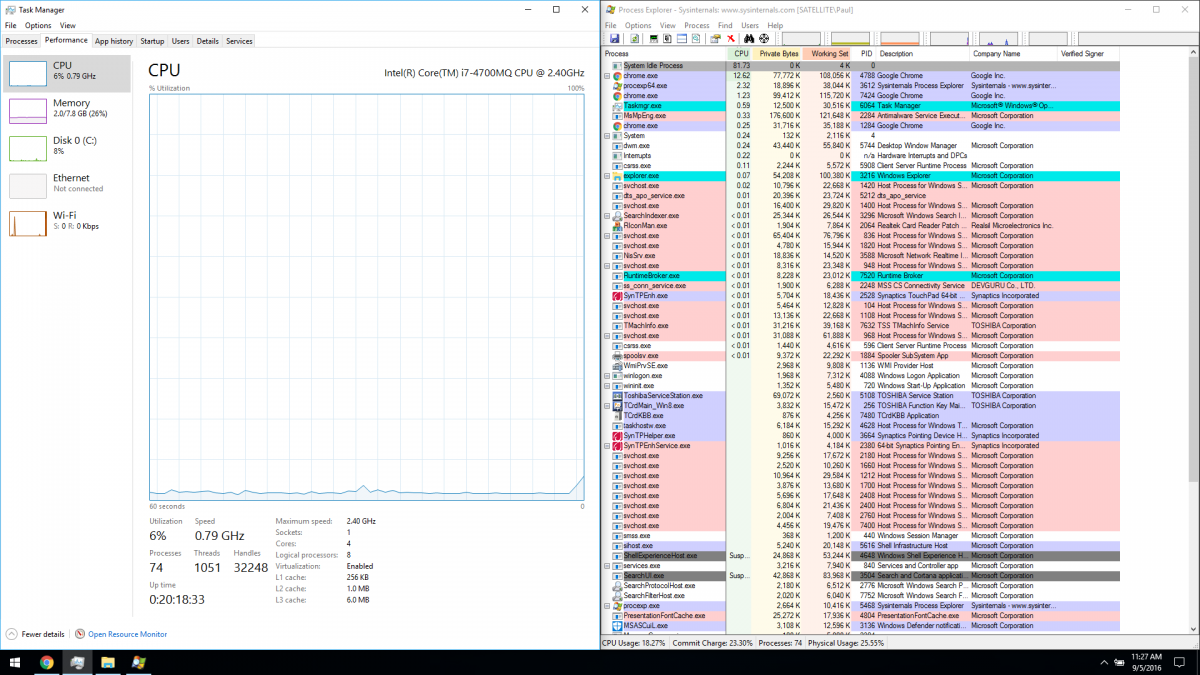Select the Ethernet performance item

coord(67,184)
